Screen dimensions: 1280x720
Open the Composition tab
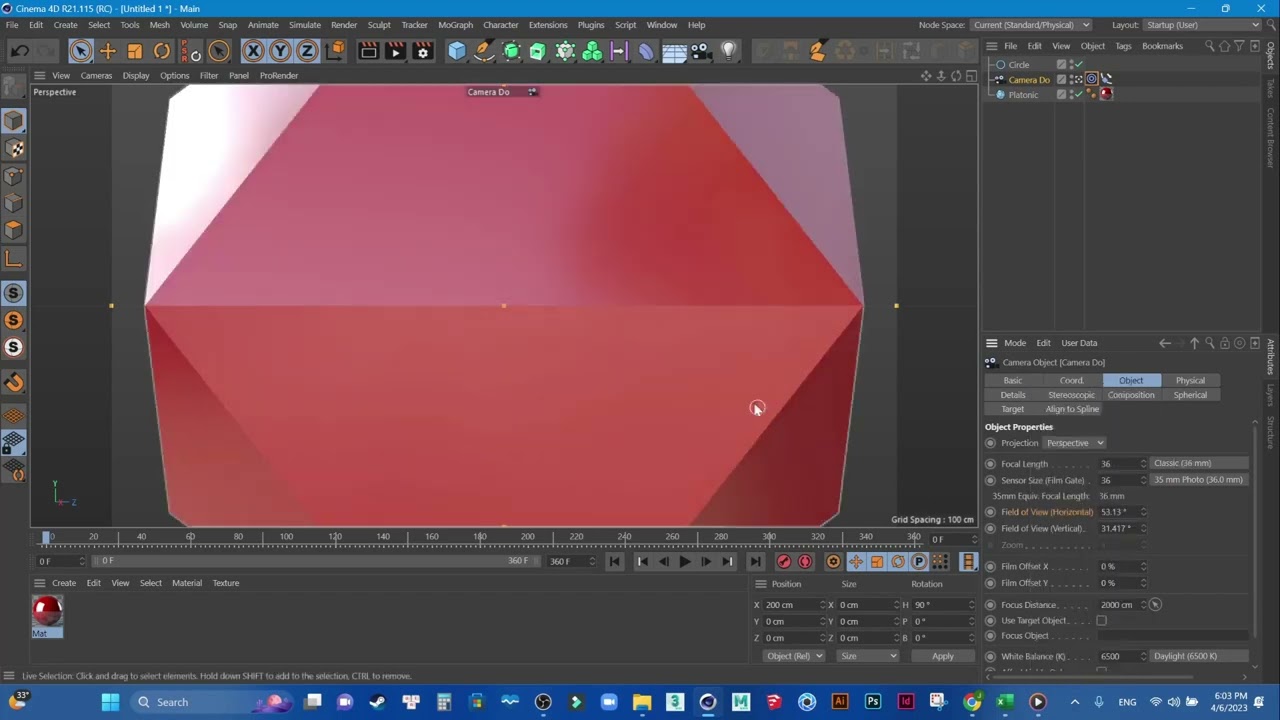pyautogui.click(x=1131, y=395)
